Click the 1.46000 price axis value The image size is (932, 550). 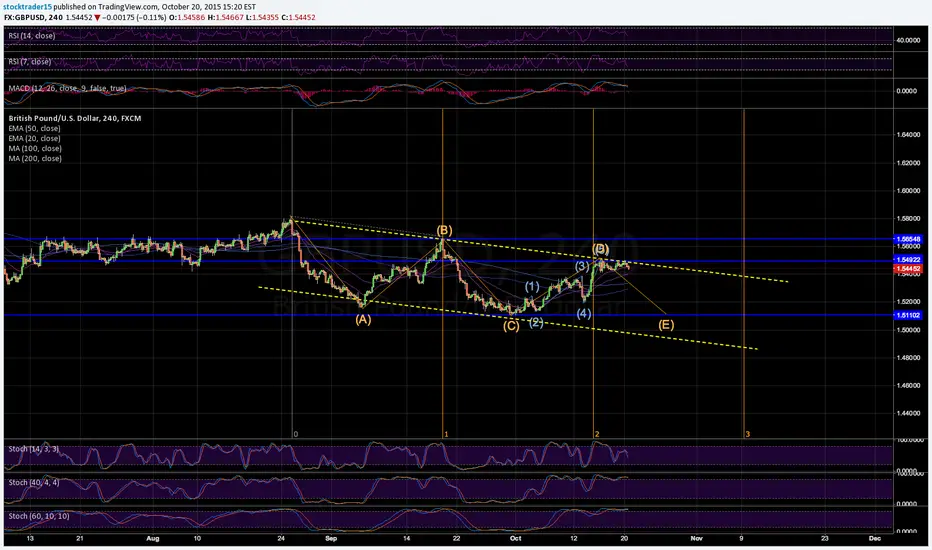click(908, 385)
